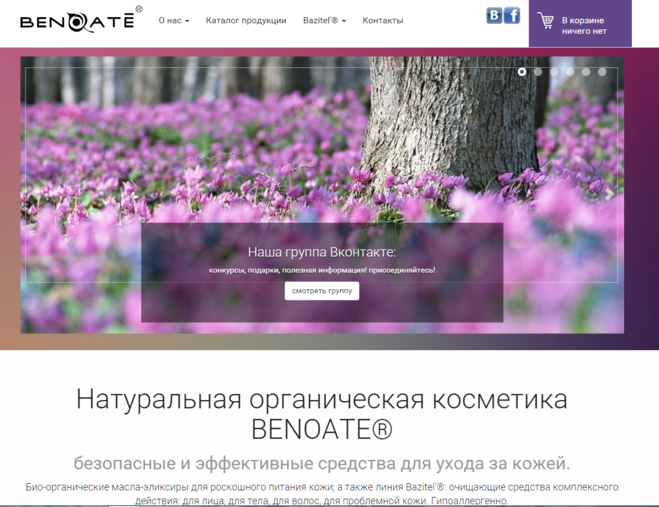Click the 'конкурсы, подарки, полезная информация' caption
659x507 pixels.
pyautogui.click(x=322, y=270)
